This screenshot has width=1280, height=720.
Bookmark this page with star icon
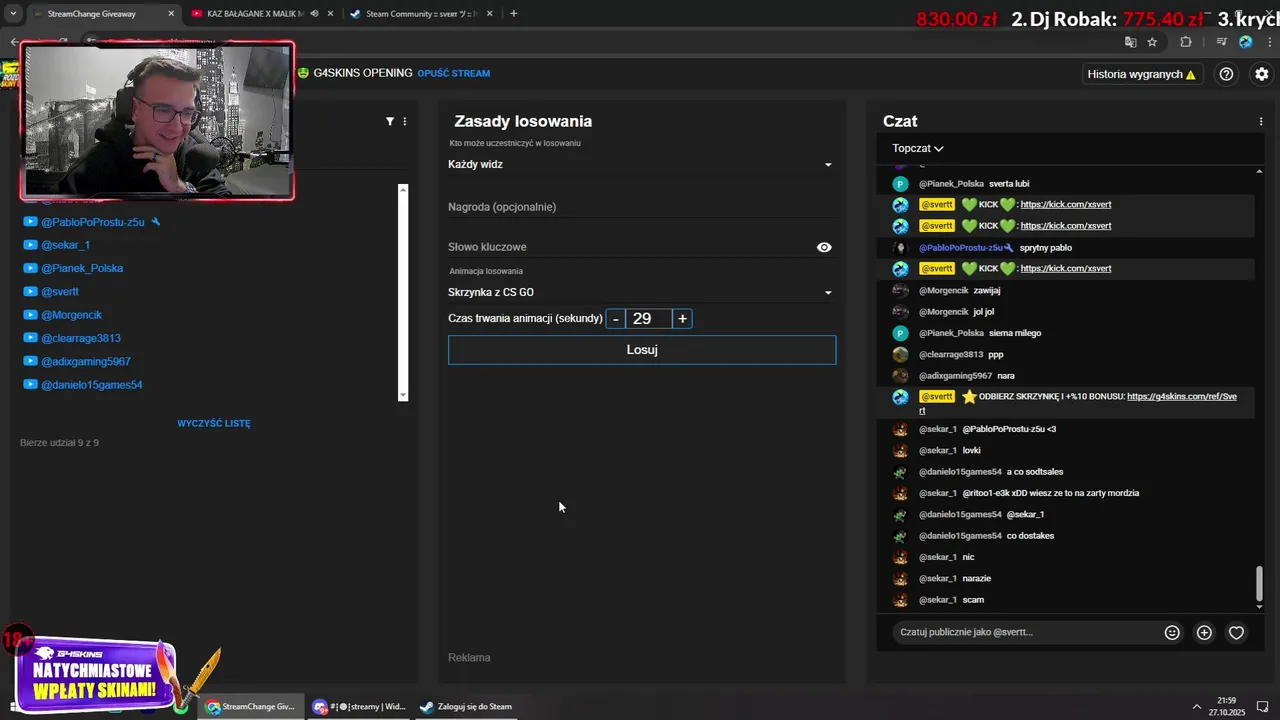pyautogui.click(x=1152, y=42)
